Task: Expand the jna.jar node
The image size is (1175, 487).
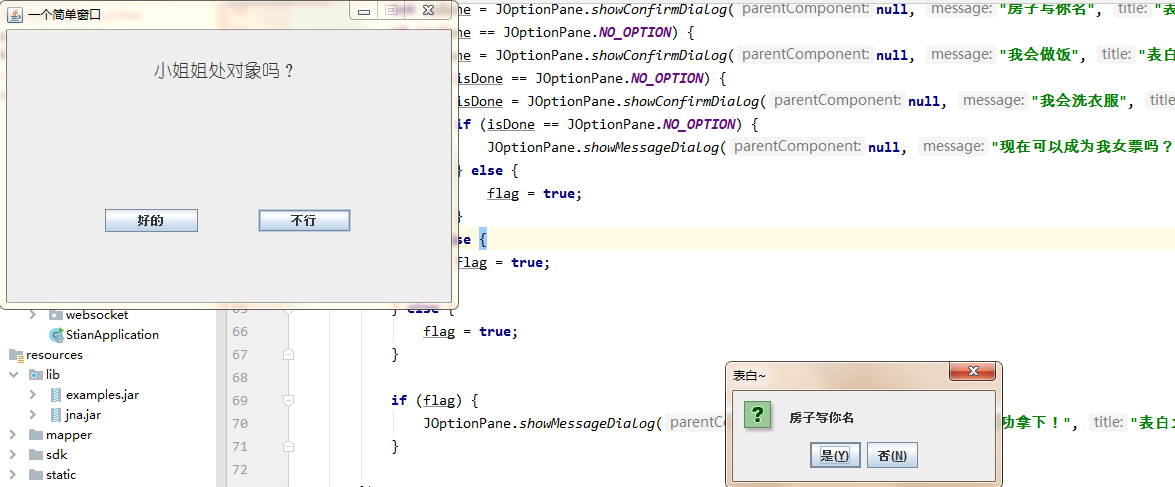Action: point(32,414)
